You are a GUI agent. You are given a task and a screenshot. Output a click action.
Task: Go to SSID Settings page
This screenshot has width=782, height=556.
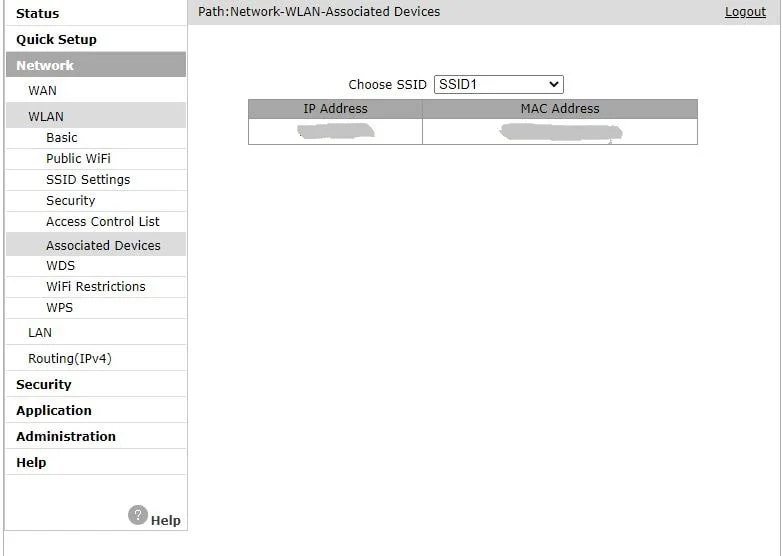point(88,180)
